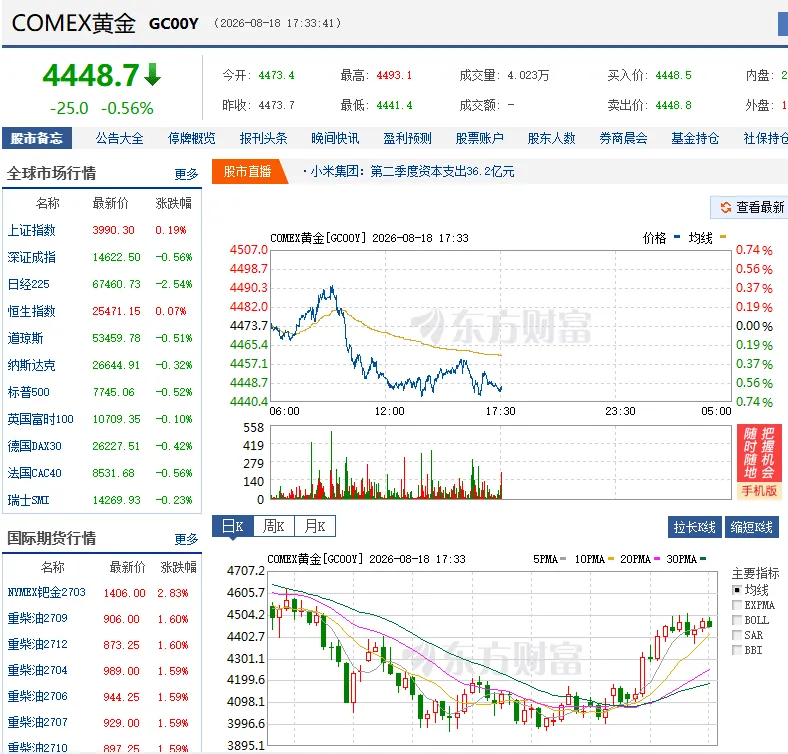Viewport: 788px width, 754px height.
Task: Open the 日经225 link
Action: click(28, 285)
